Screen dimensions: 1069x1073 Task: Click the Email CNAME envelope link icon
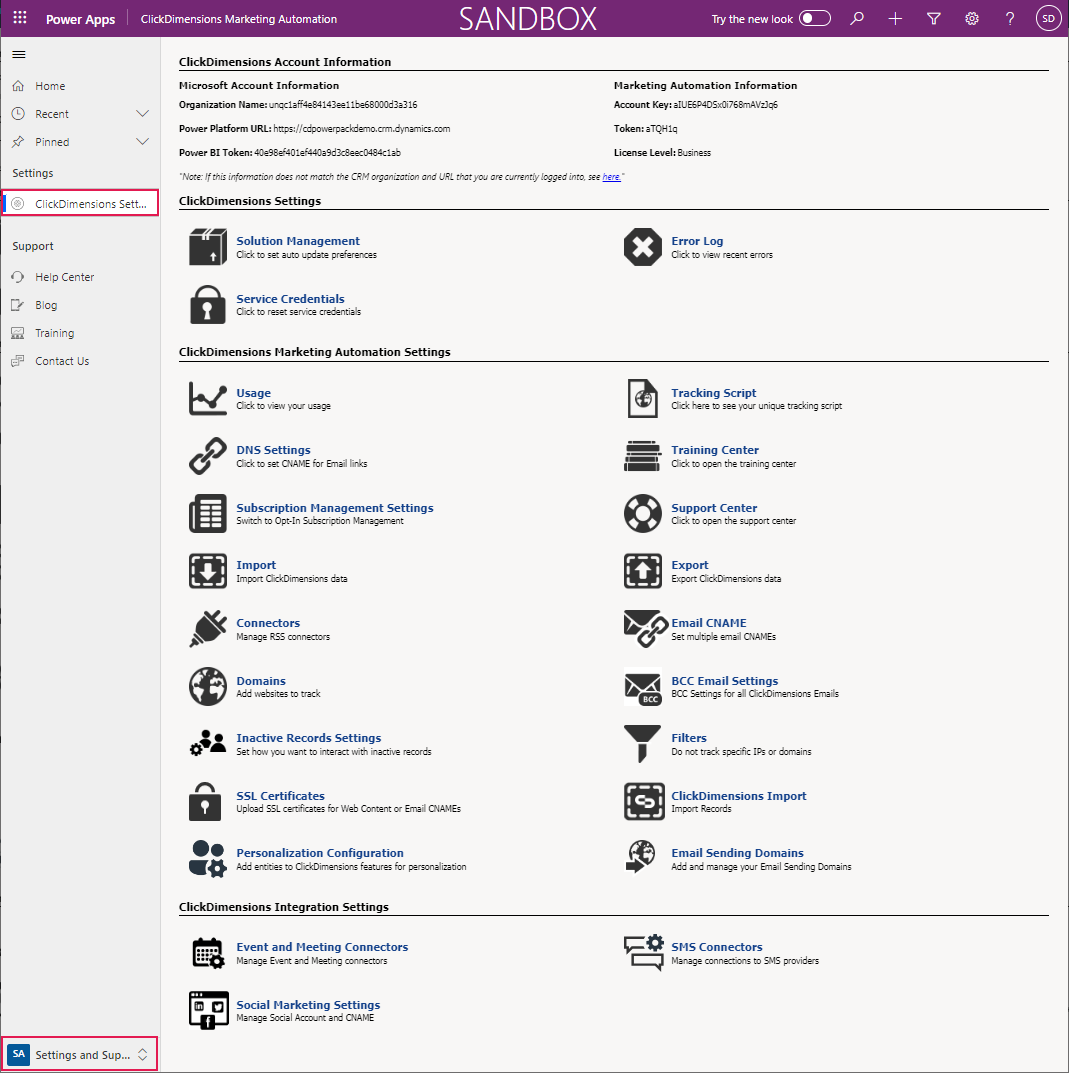tap(645, 629)
